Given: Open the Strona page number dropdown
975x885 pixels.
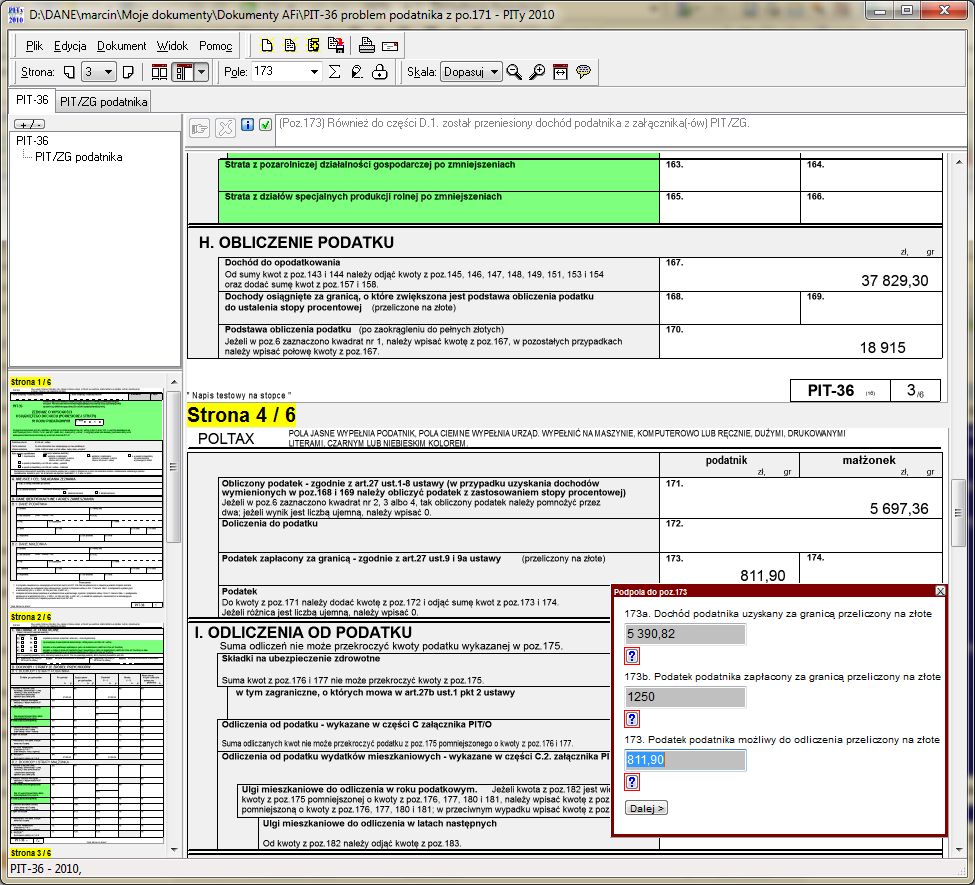Looking at the screenshot, I should (x=109, y=72).
